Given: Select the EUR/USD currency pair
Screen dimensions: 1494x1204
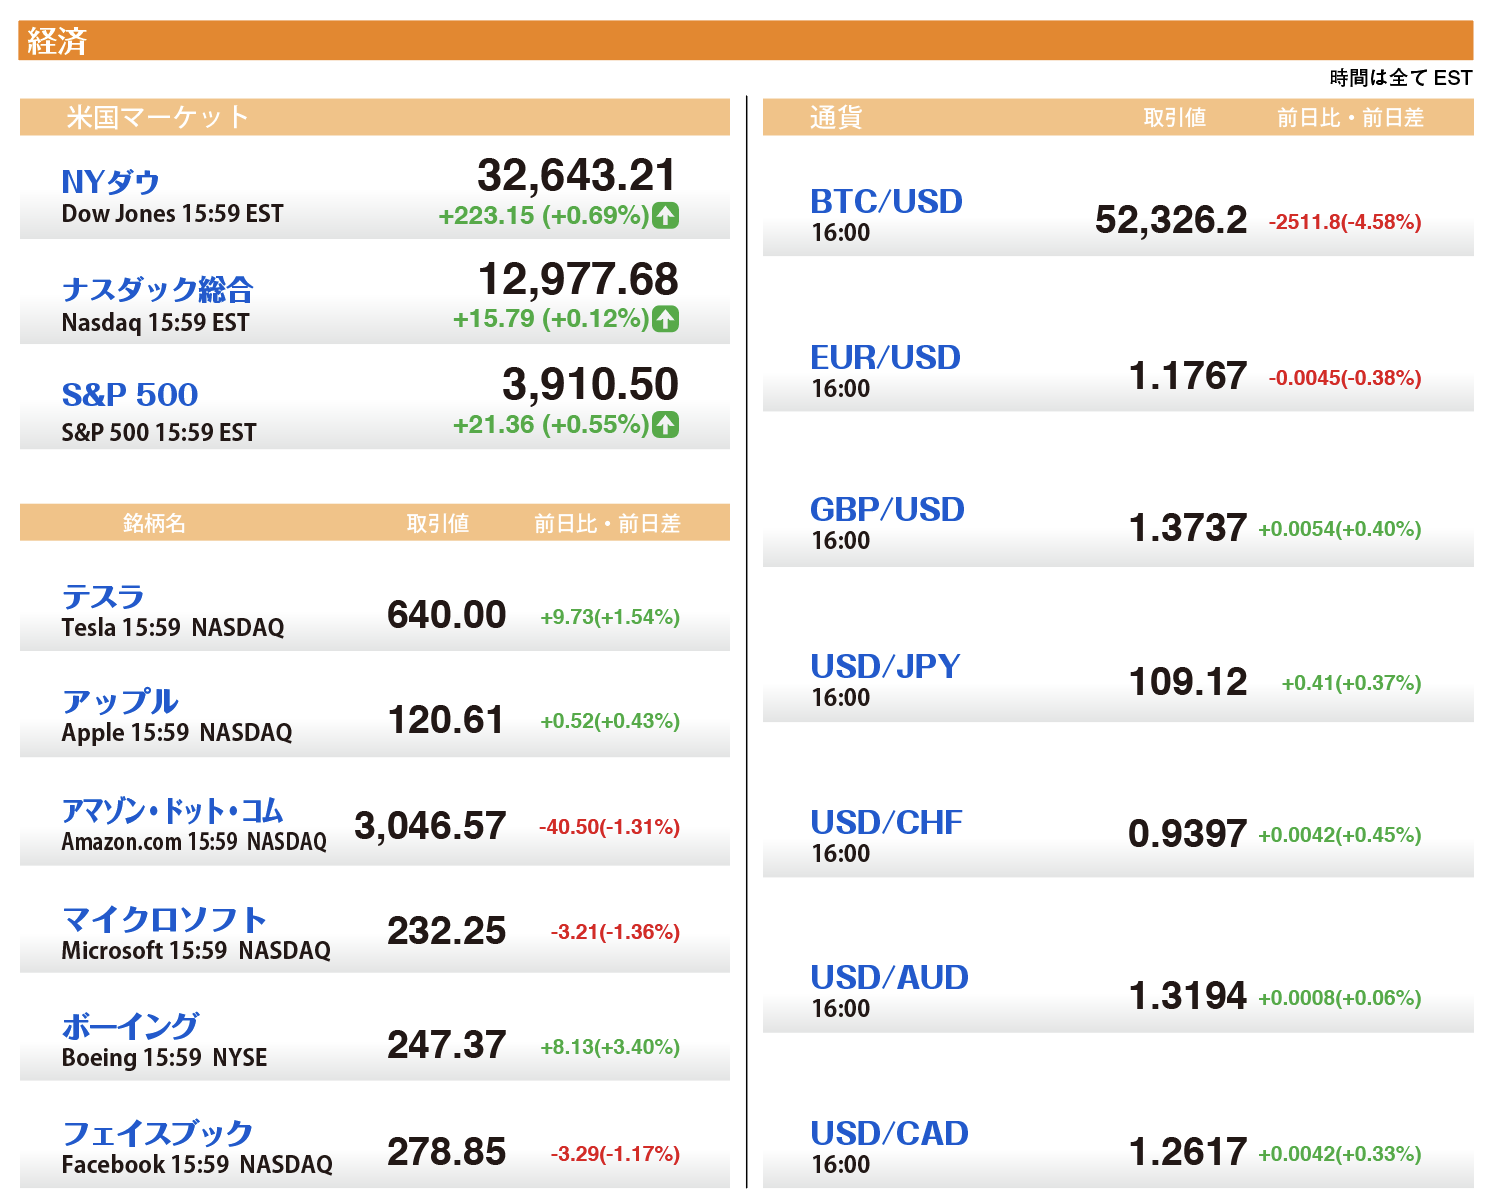Looking at the screenshot, I should 885,357.
